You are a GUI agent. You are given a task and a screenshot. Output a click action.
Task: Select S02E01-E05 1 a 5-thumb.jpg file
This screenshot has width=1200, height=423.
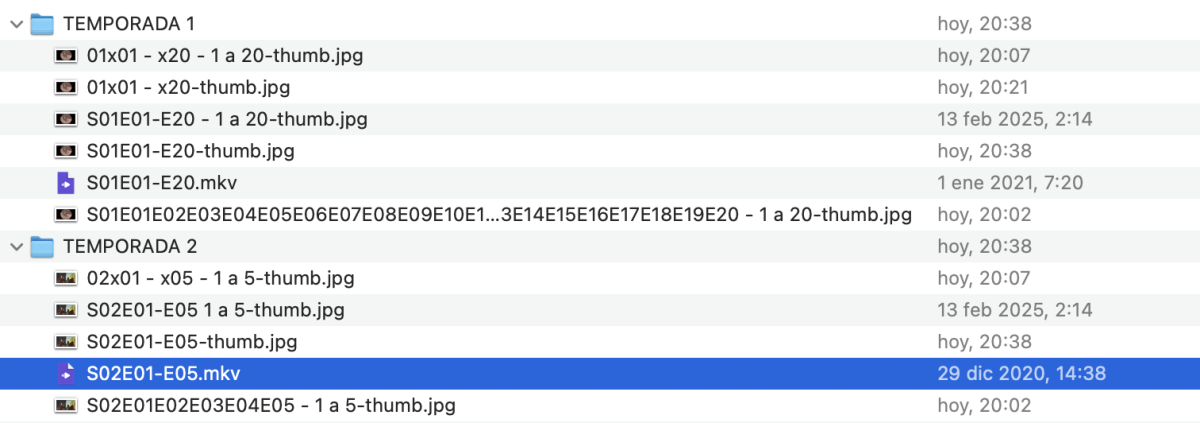point(216,310)
